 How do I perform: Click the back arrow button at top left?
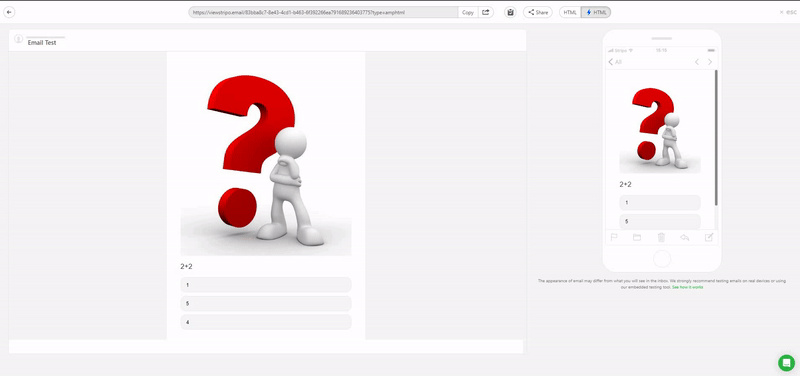(9, 12)
